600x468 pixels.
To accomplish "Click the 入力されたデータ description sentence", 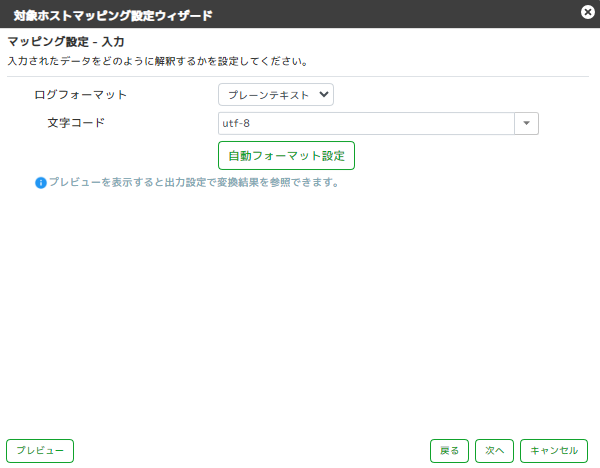I will 158,61.
